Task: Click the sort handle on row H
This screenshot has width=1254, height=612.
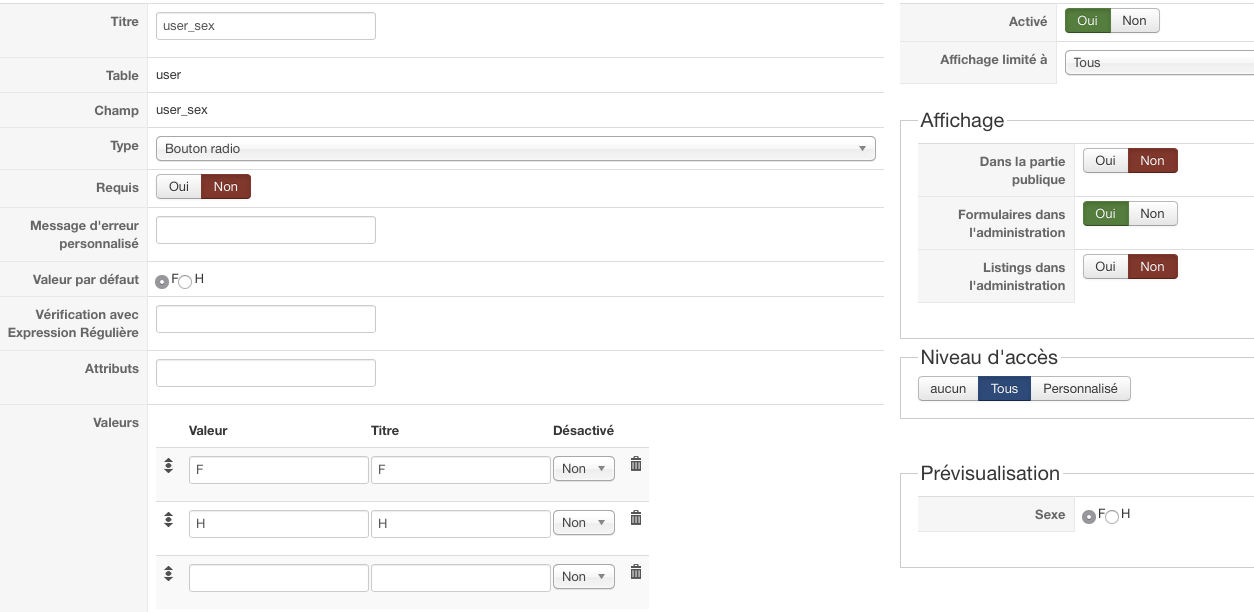Action: point(168,519)
